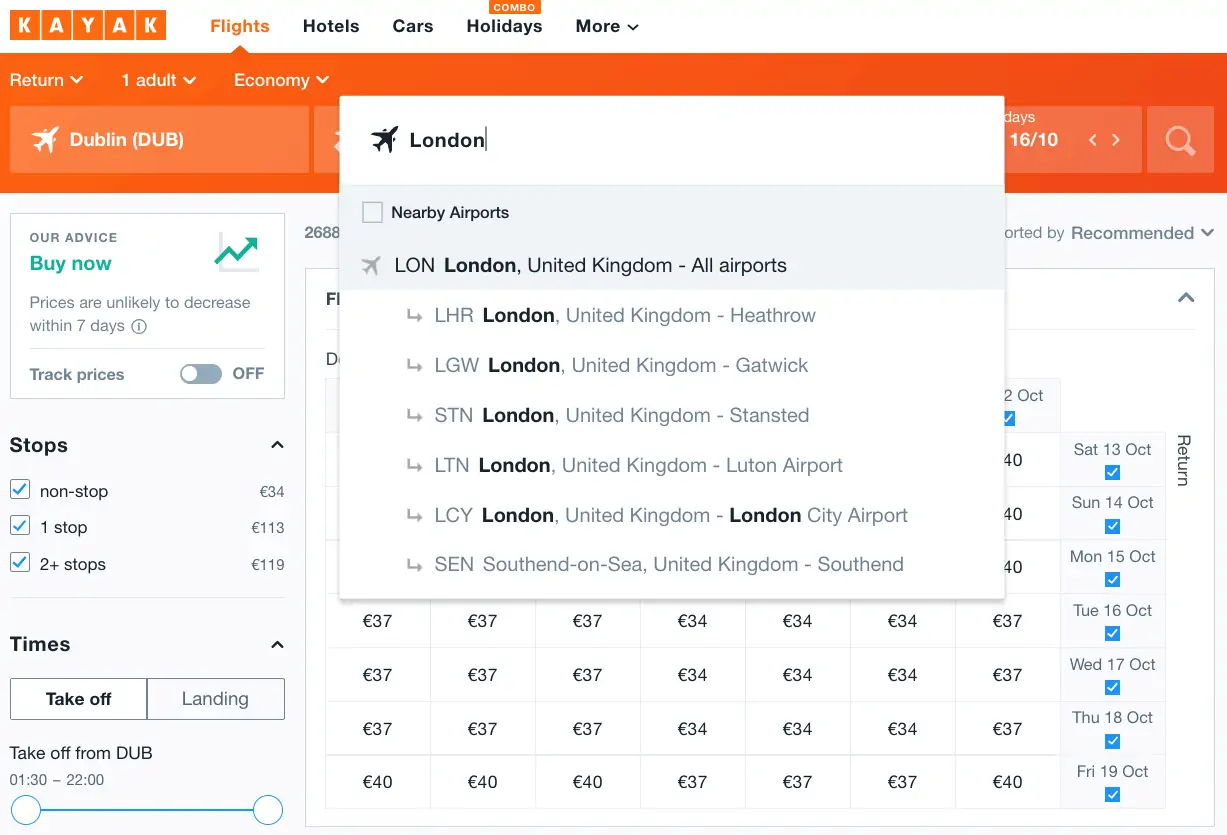Open the Return trip type dropdown
The image size is (1227, 835).
pyautogui.click(x=46, y=80)
